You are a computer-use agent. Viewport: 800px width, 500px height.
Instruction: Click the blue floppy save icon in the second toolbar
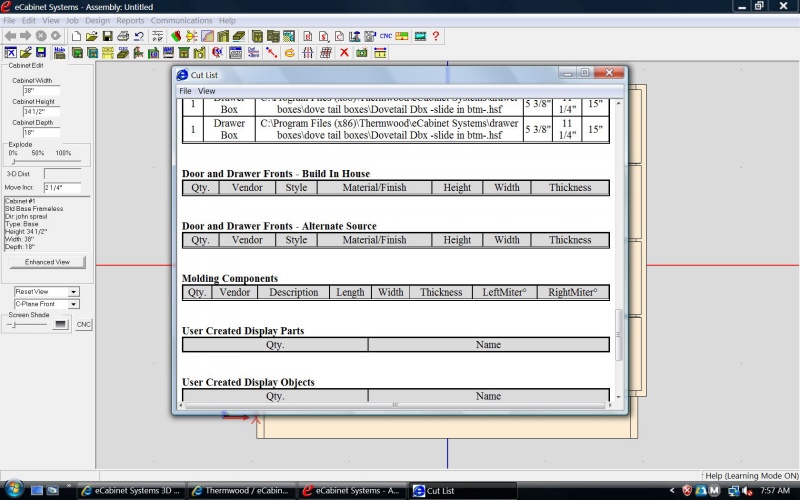click(41, 53)
